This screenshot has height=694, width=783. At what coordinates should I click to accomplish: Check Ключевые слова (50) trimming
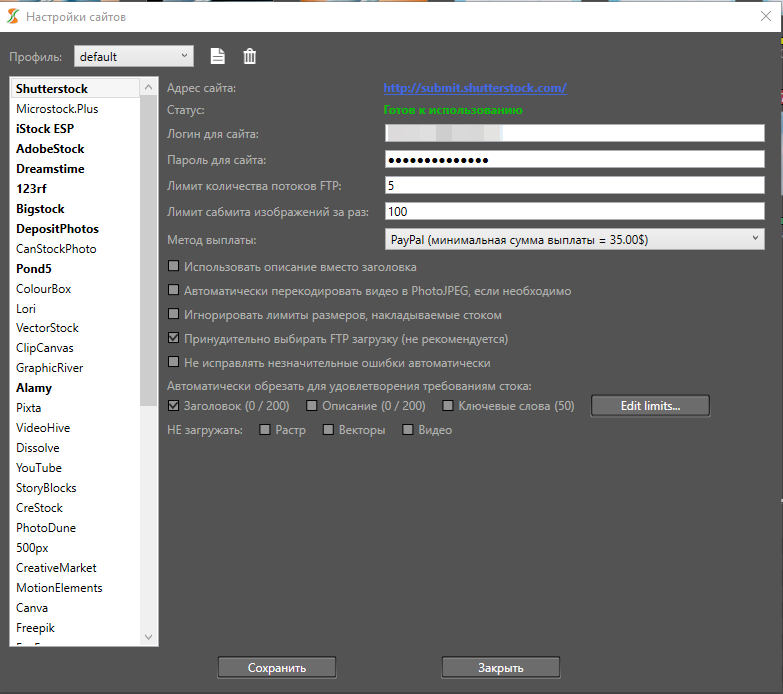point(448,405)
